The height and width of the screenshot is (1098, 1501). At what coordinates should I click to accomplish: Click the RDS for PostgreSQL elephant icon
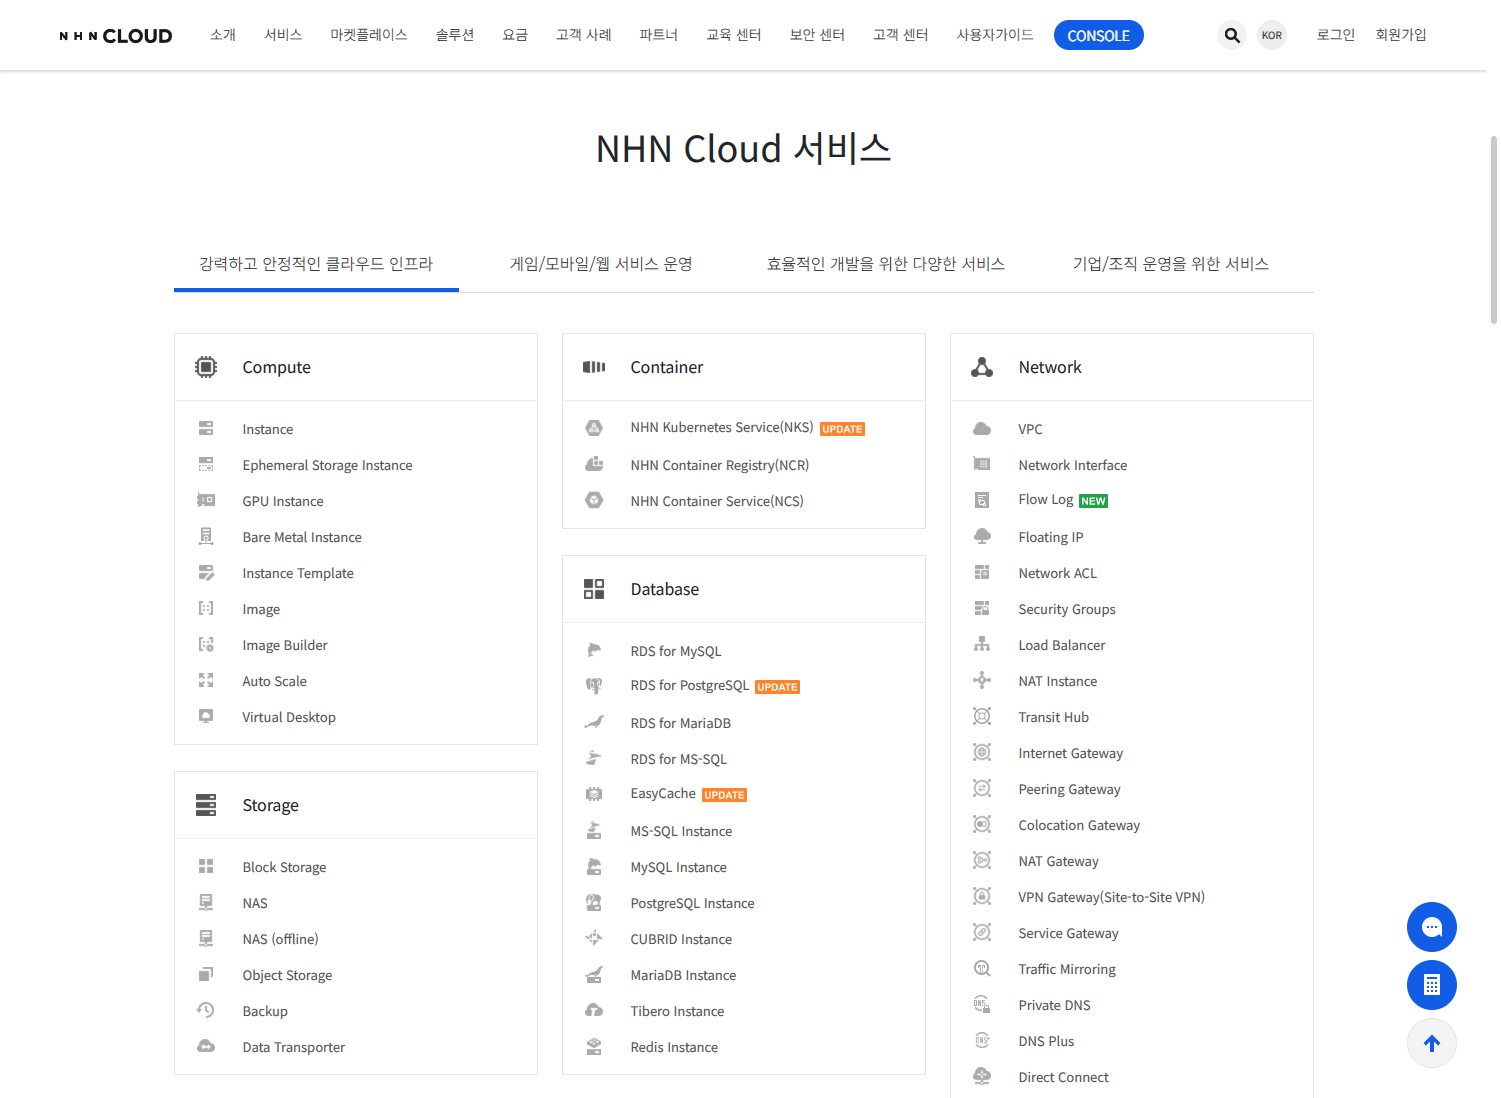(x=594, y=686)
